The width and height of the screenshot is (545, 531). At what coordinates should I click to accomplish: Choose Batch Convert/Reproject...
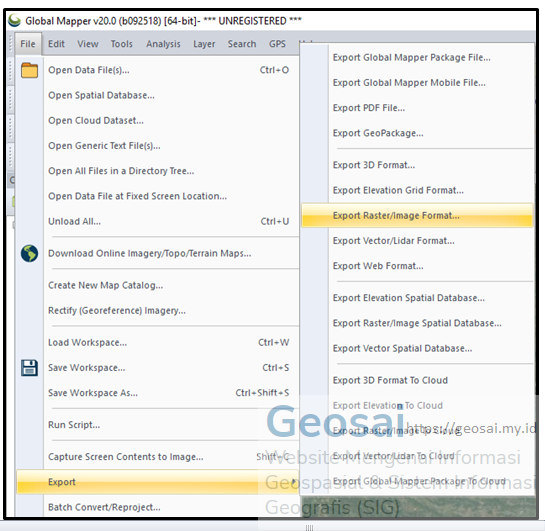coord(158,507)
